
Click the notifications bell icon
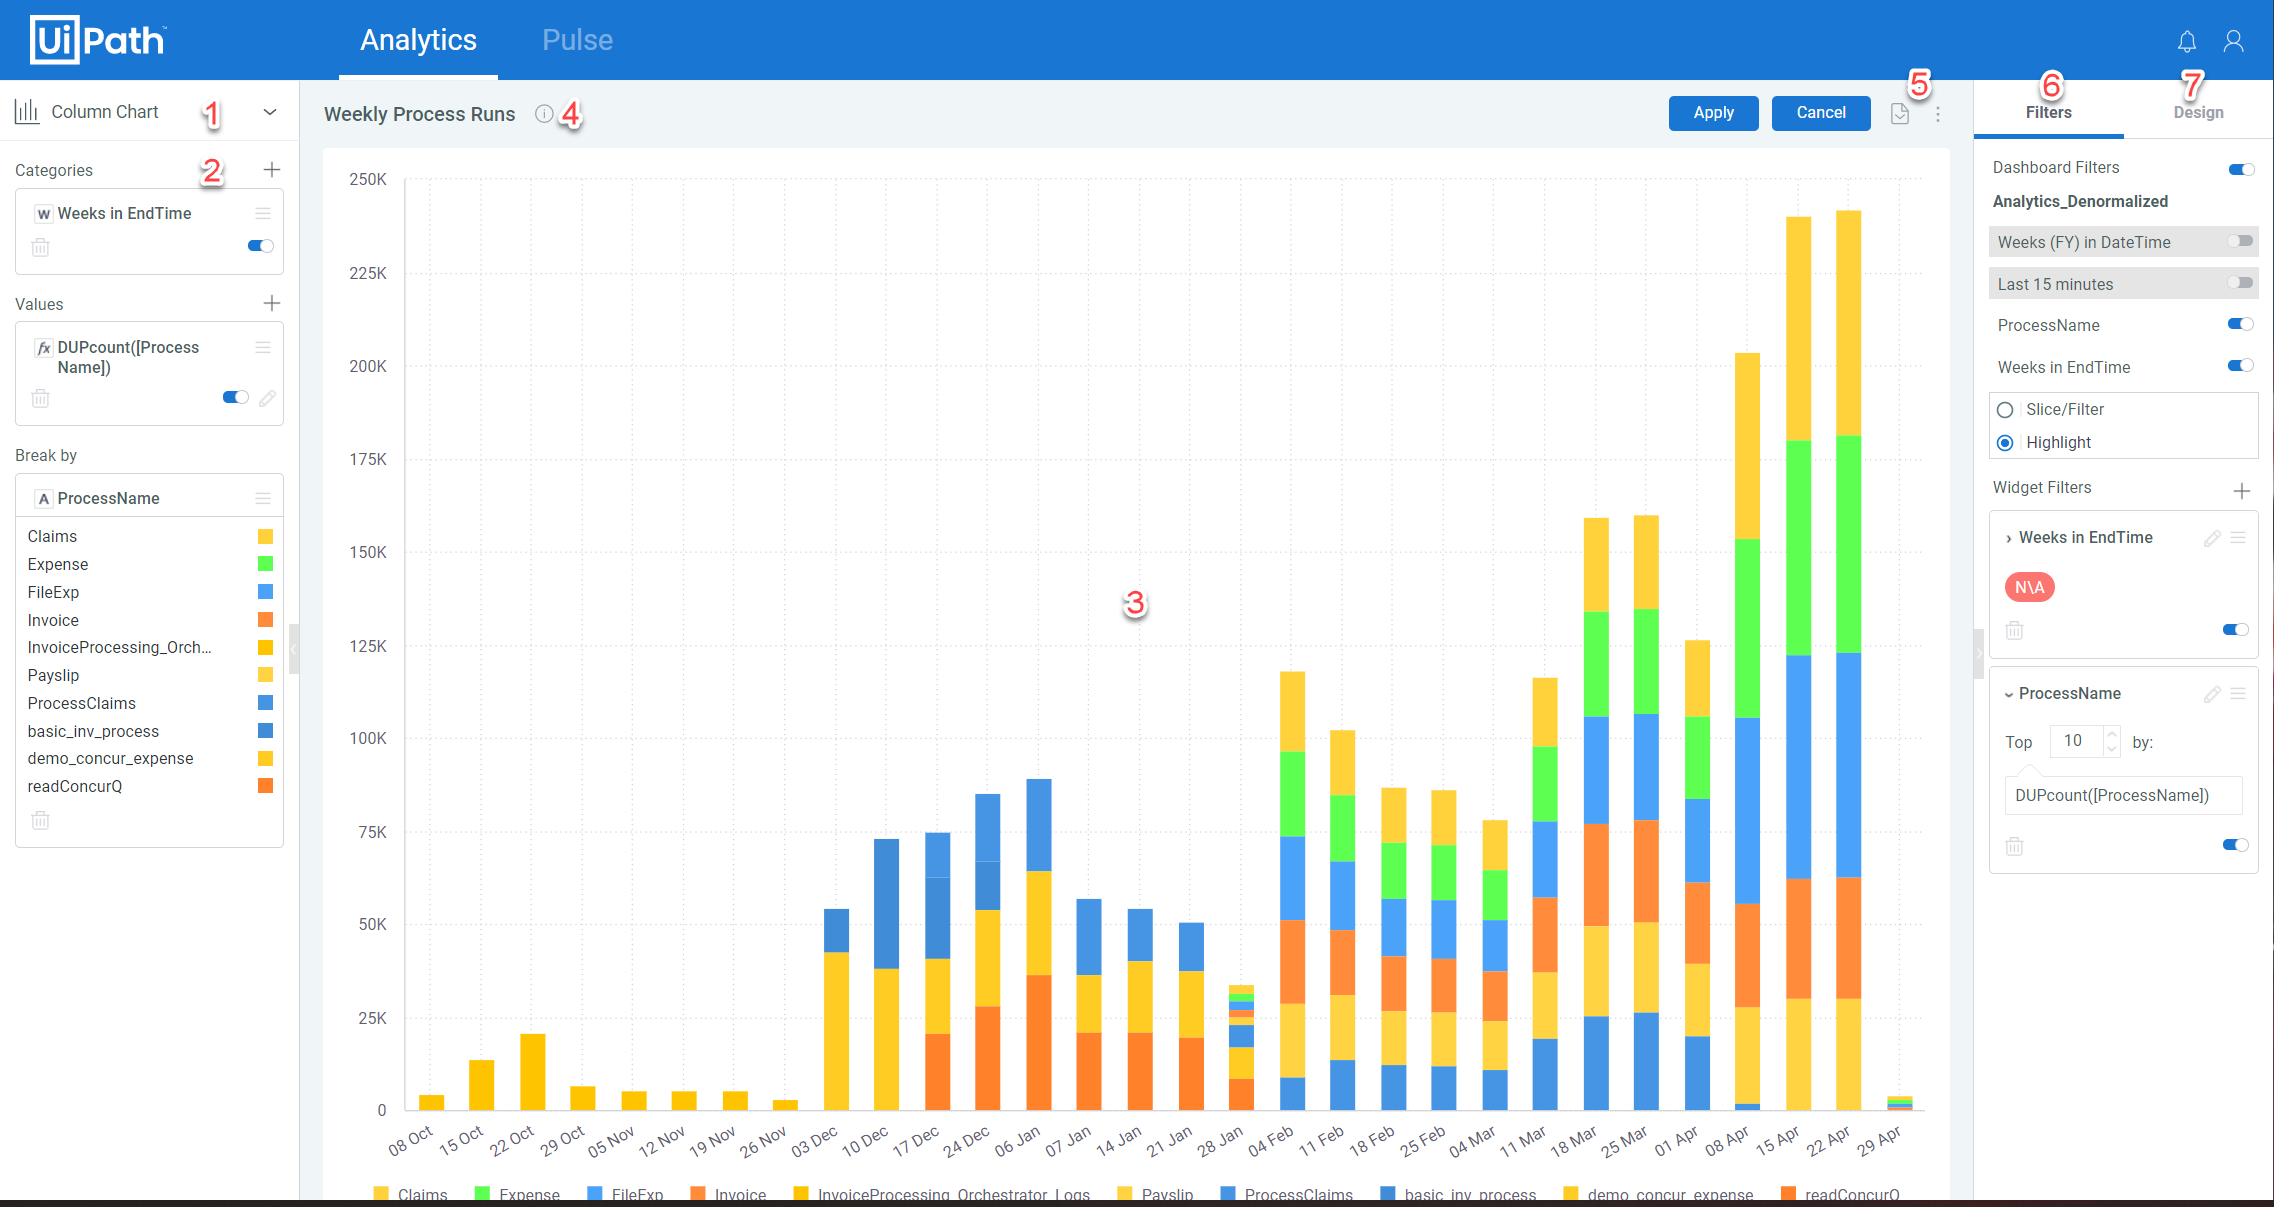2187,40
